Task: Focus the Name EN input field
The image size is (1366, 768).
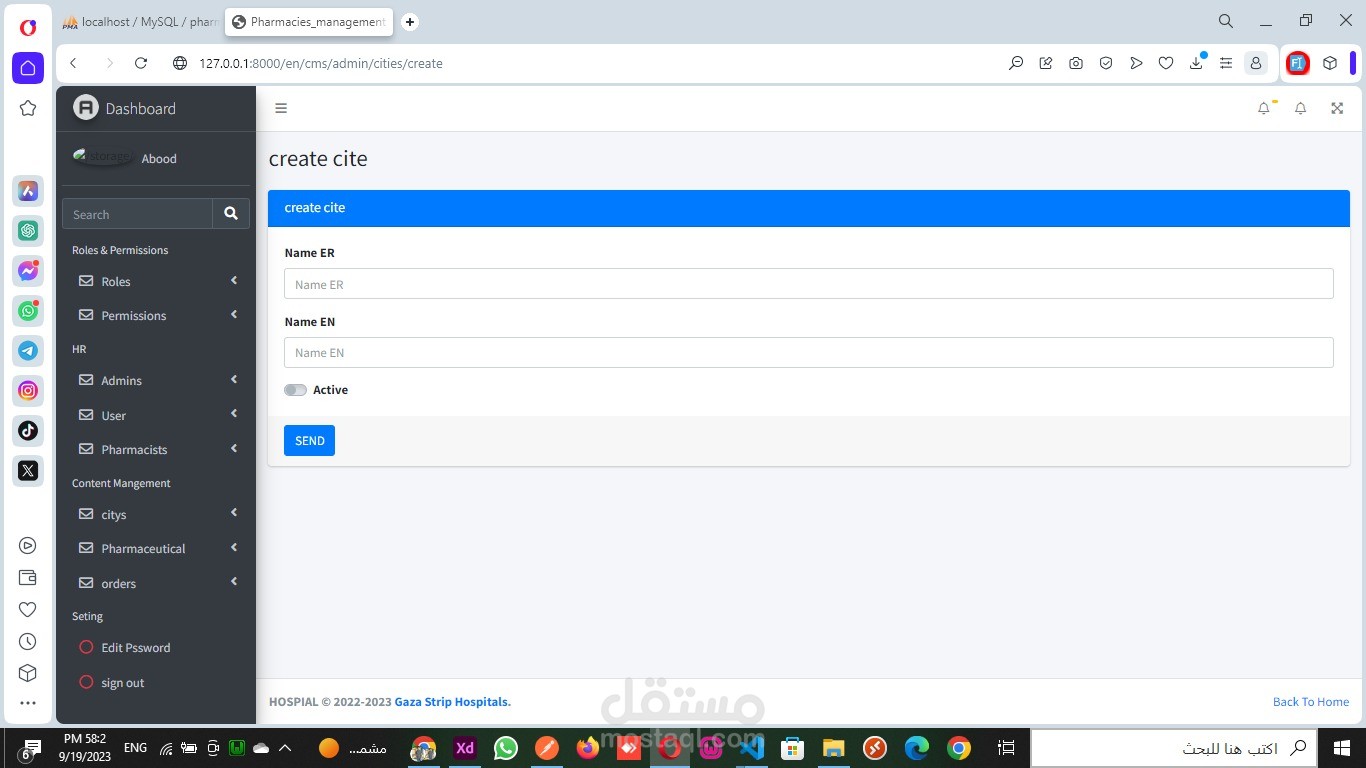Action: [809, 352]
